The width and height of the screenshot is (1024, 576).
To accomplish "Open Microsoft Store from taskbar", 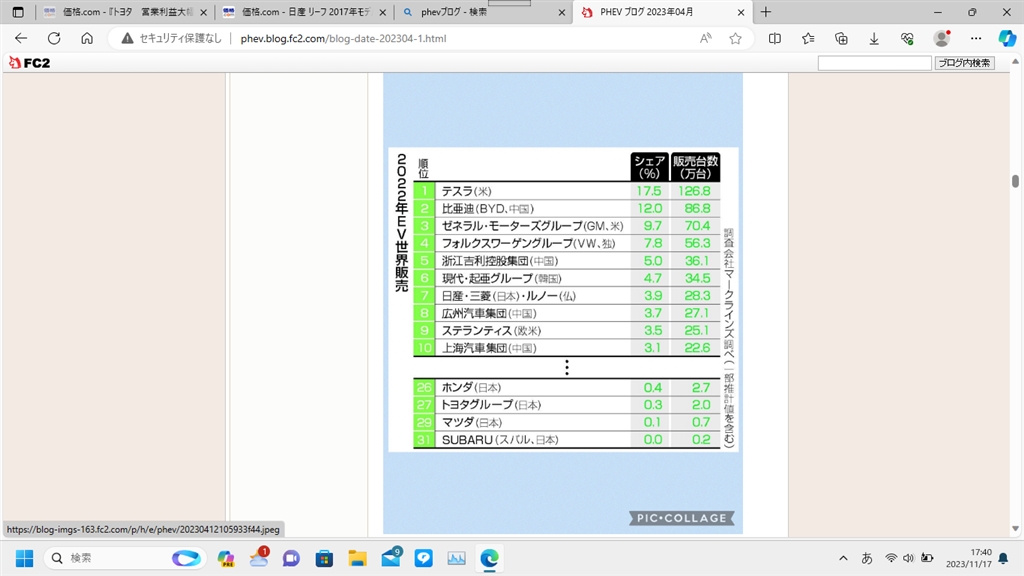I will pyautogui.click(x=325, y=558).
